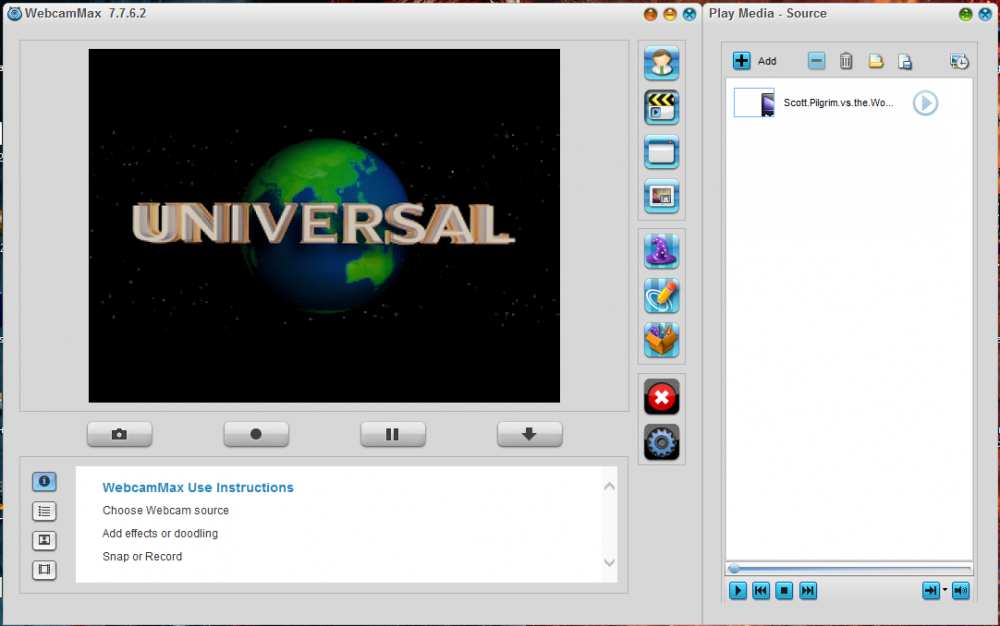Click the Add label in playlist toolbar
Screen dimensions: 1000x626
[x=767, y=61]
